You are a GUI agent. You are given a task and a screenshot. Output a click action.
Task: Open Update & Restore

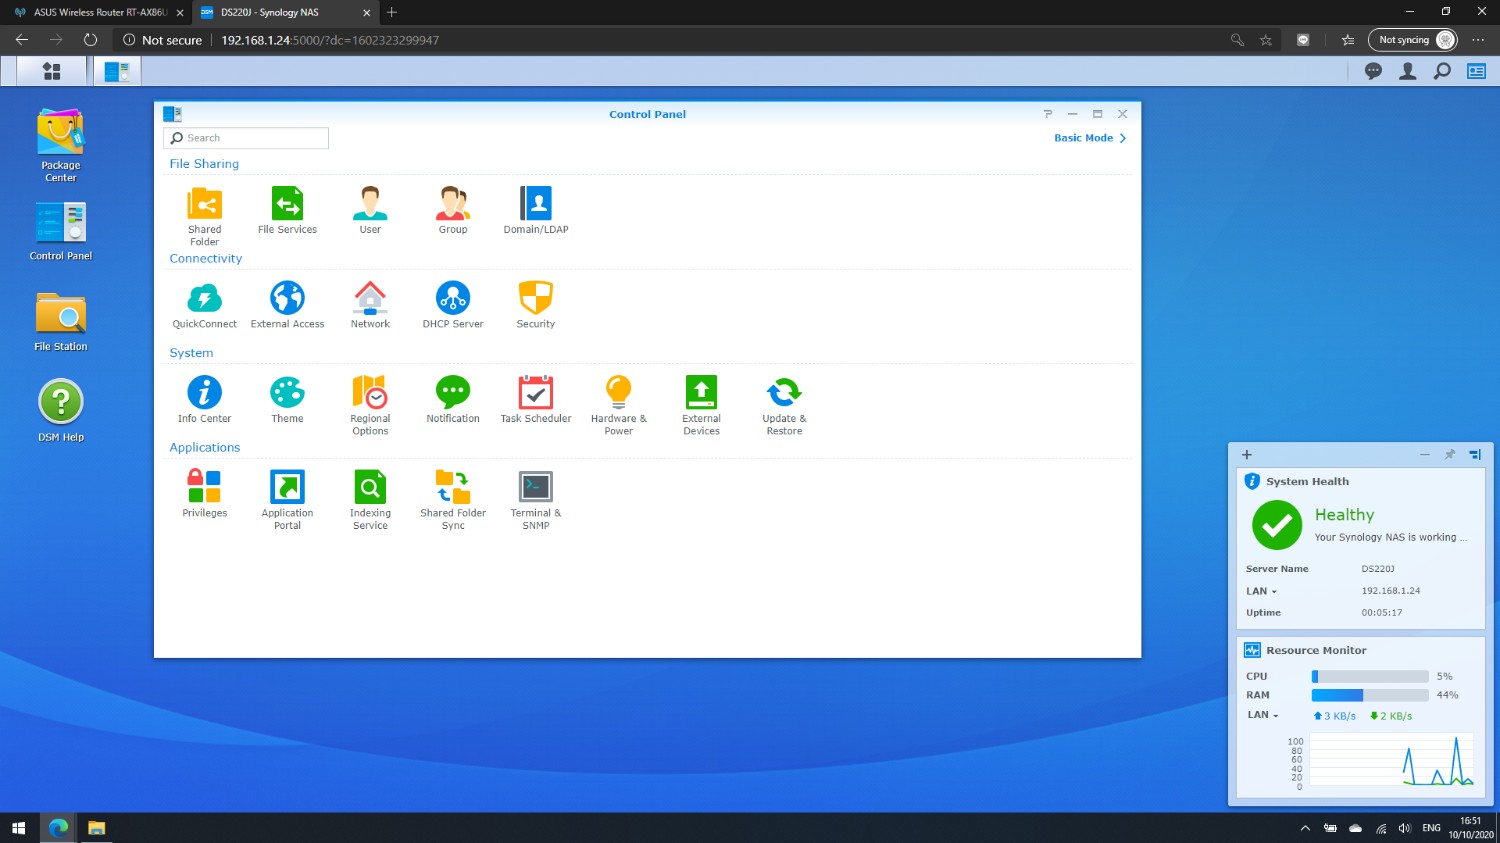tap(784, 405)
